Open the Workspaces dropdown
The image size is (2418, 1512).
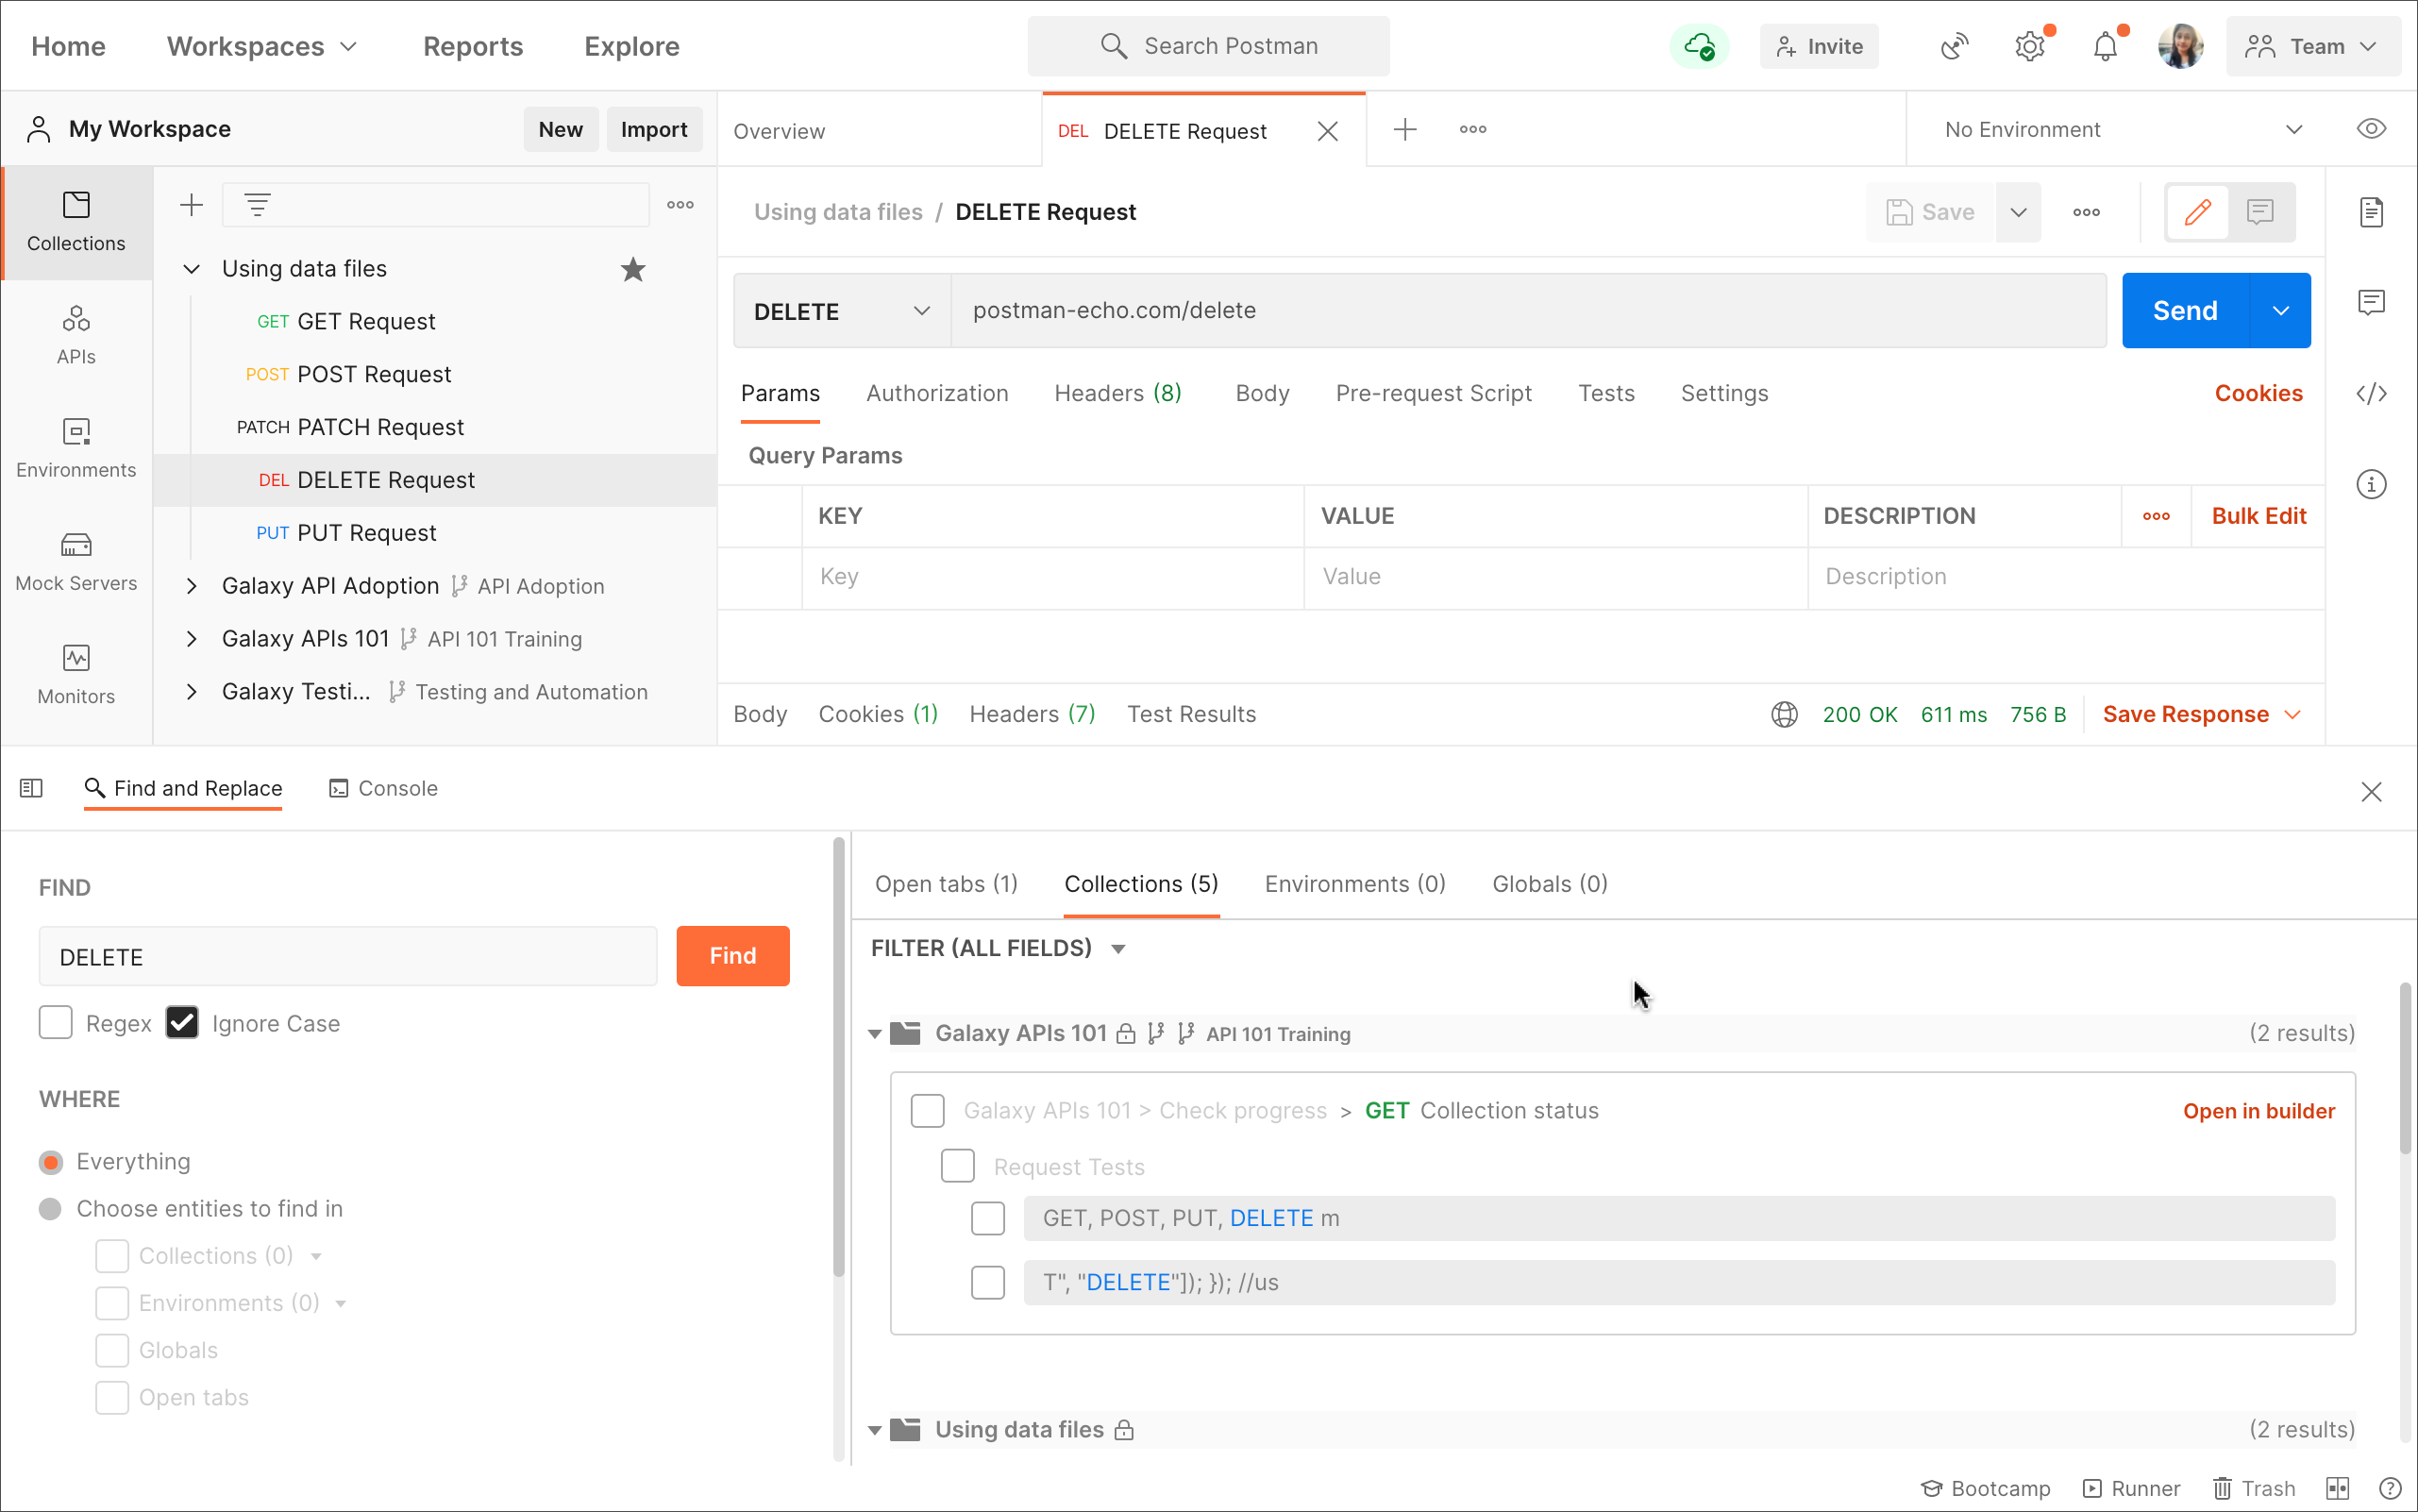262,46
